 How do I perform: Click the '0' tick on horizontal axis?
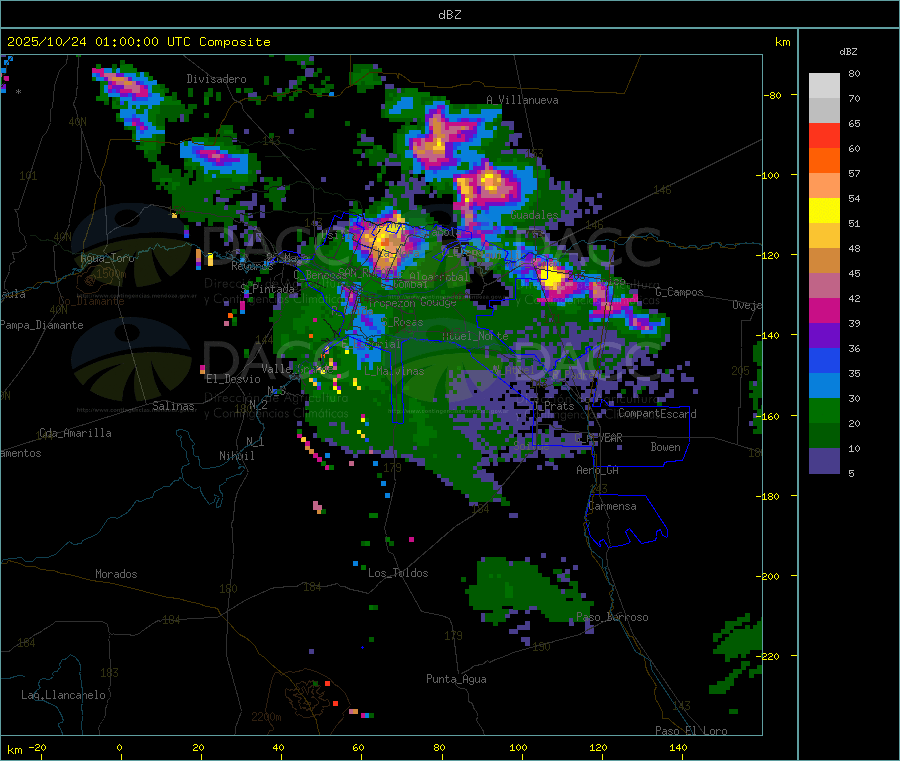click(119, 748)
